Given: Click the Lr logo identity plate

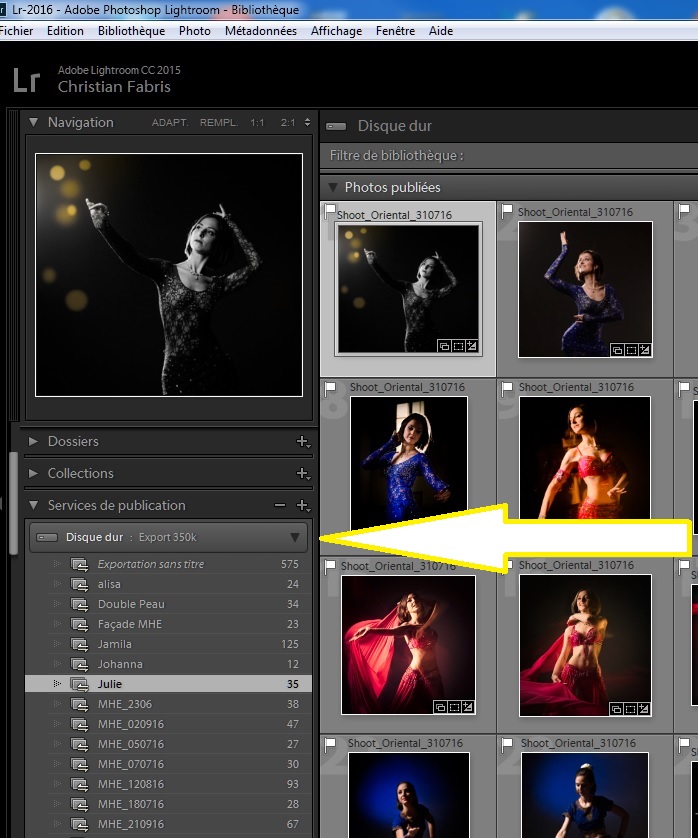Looking at the screenshot, I should pos(26,79).
